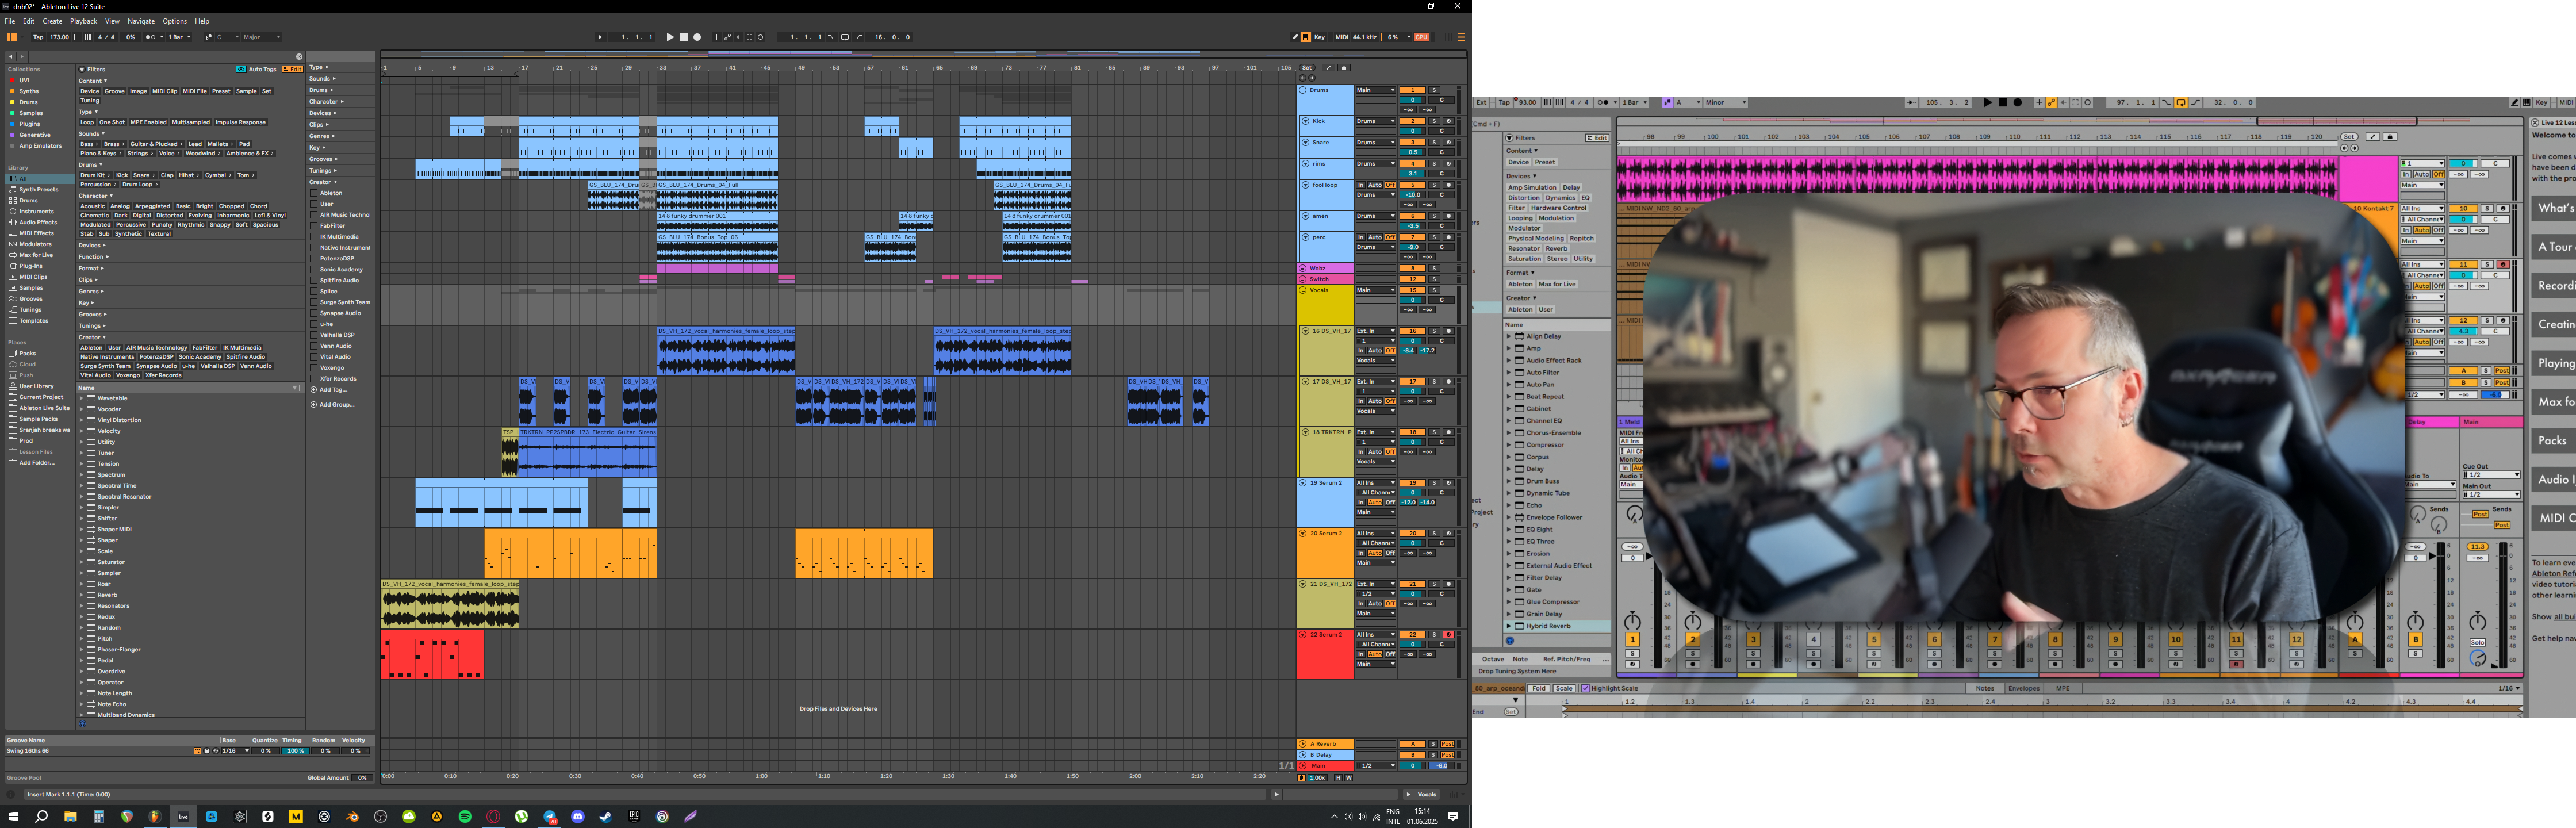The image size is (2576, 828).
Task: Click Add Group... in the filter column
Action: [333, 405]
